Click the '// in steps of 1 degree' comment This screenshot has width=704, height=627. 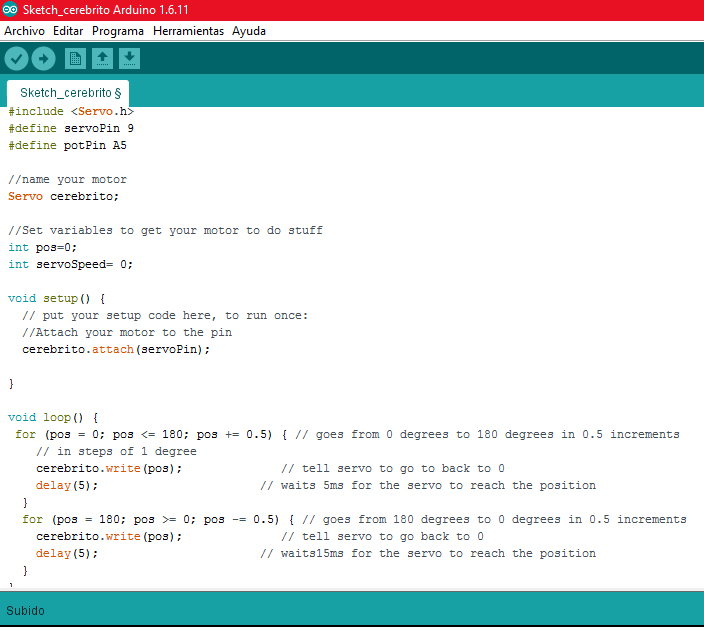tap(116, 452)
